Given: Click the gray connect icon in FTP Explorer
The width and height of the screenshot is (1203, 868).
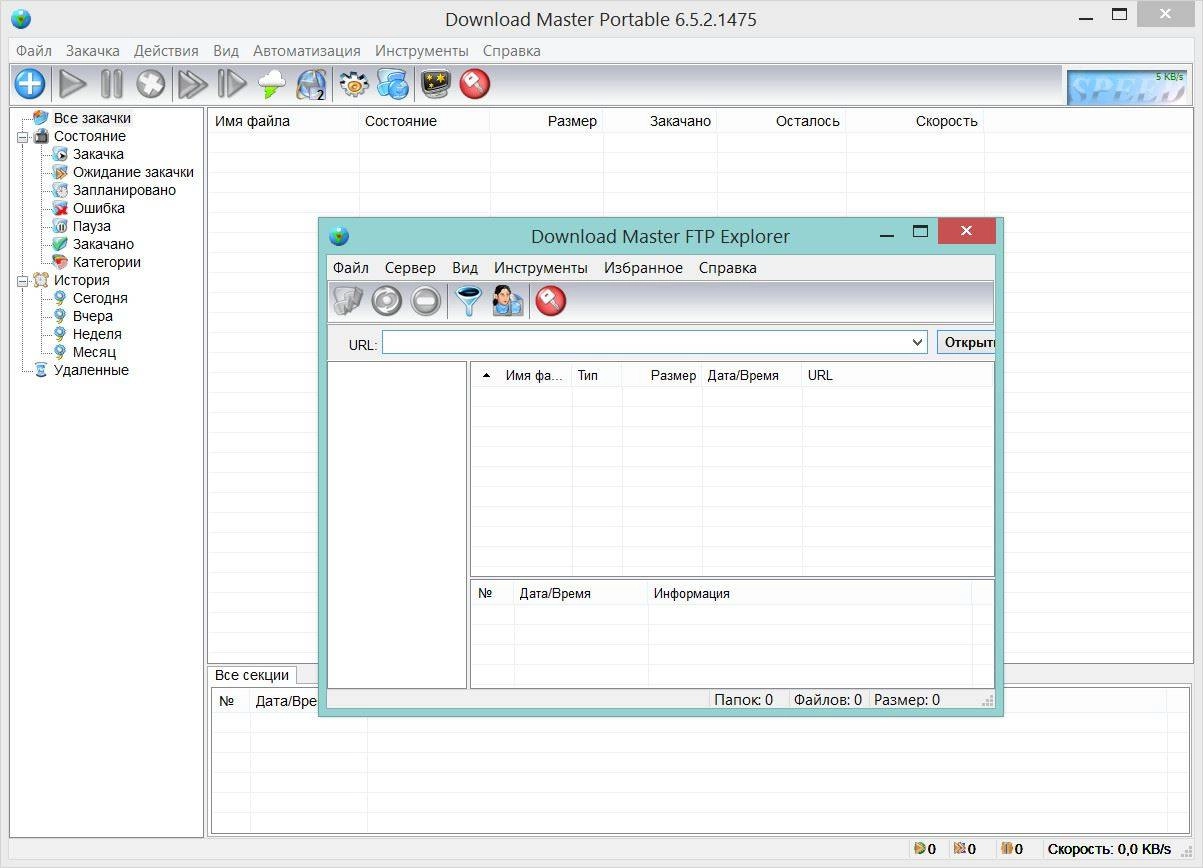Looking at the screenshot, I should tap(348, 301).
